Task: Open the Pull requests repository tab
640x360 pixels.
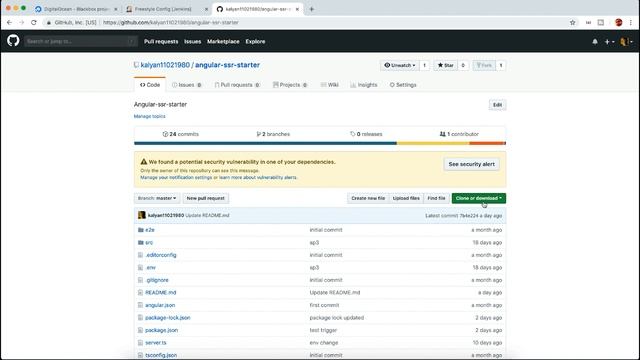Action: pos(237,85)
